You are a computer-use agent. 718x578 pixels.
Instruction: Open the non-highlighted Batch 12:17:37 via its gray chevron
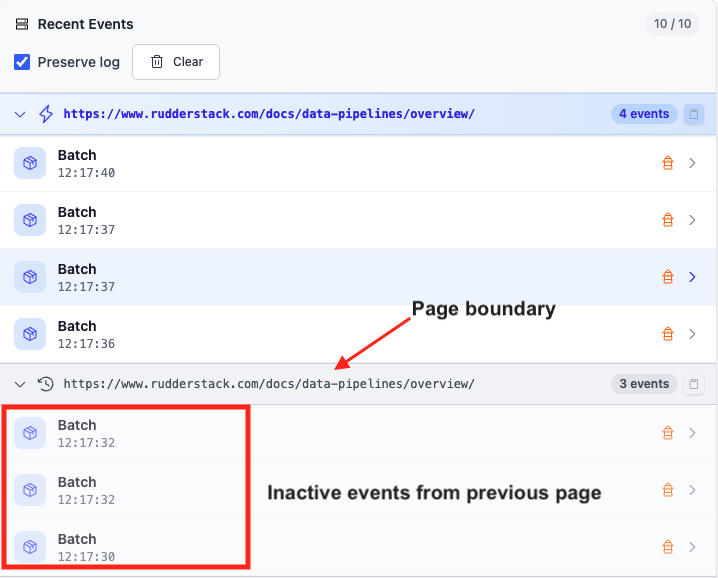click(692, 220)
